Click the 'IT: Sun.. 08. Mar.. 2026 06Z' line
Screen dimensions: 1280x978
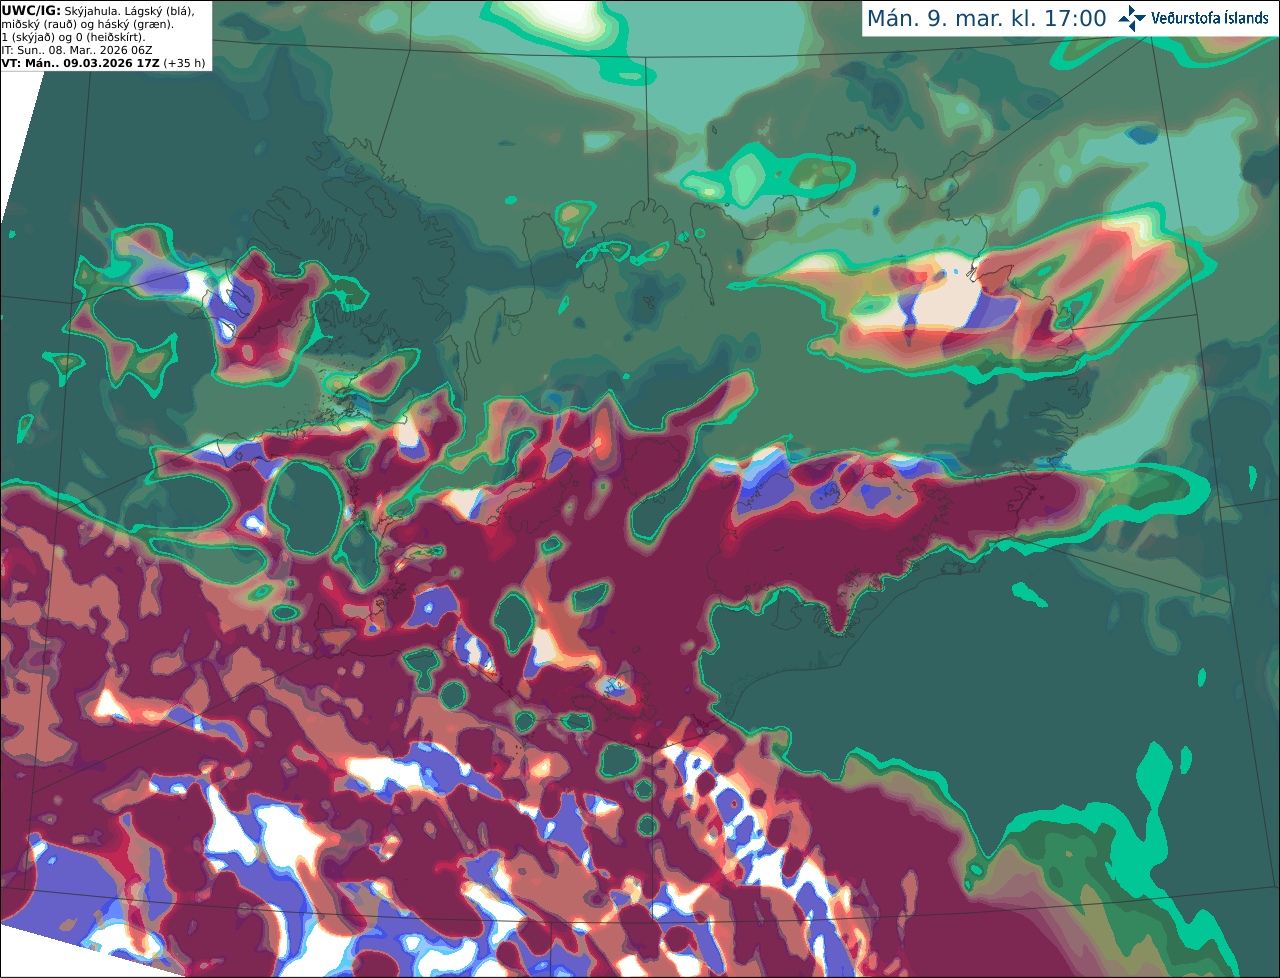pos(77,50)
